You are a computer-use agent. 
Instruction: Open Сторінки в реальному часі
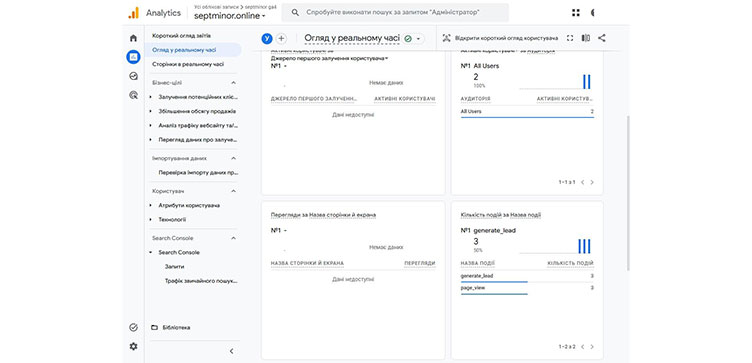[x=188, y=64]
